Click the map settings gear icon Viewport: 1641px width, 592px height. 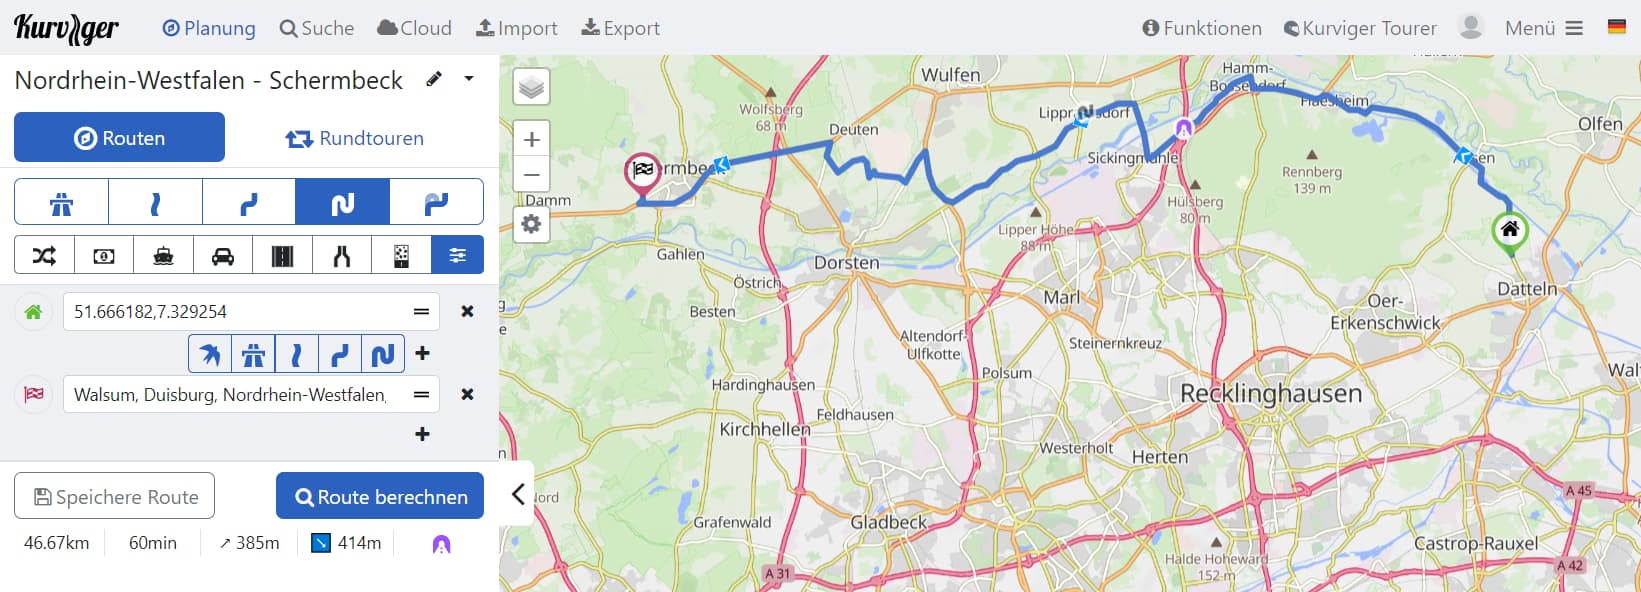(x=531, y=224)
